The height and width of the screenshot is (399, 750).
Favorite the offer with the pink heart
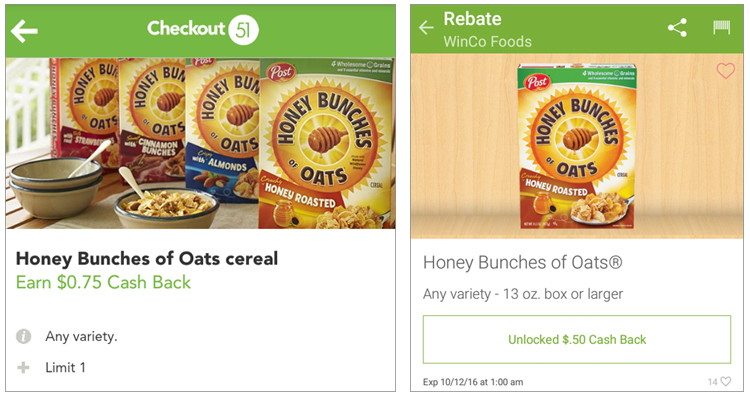[725, 71]
